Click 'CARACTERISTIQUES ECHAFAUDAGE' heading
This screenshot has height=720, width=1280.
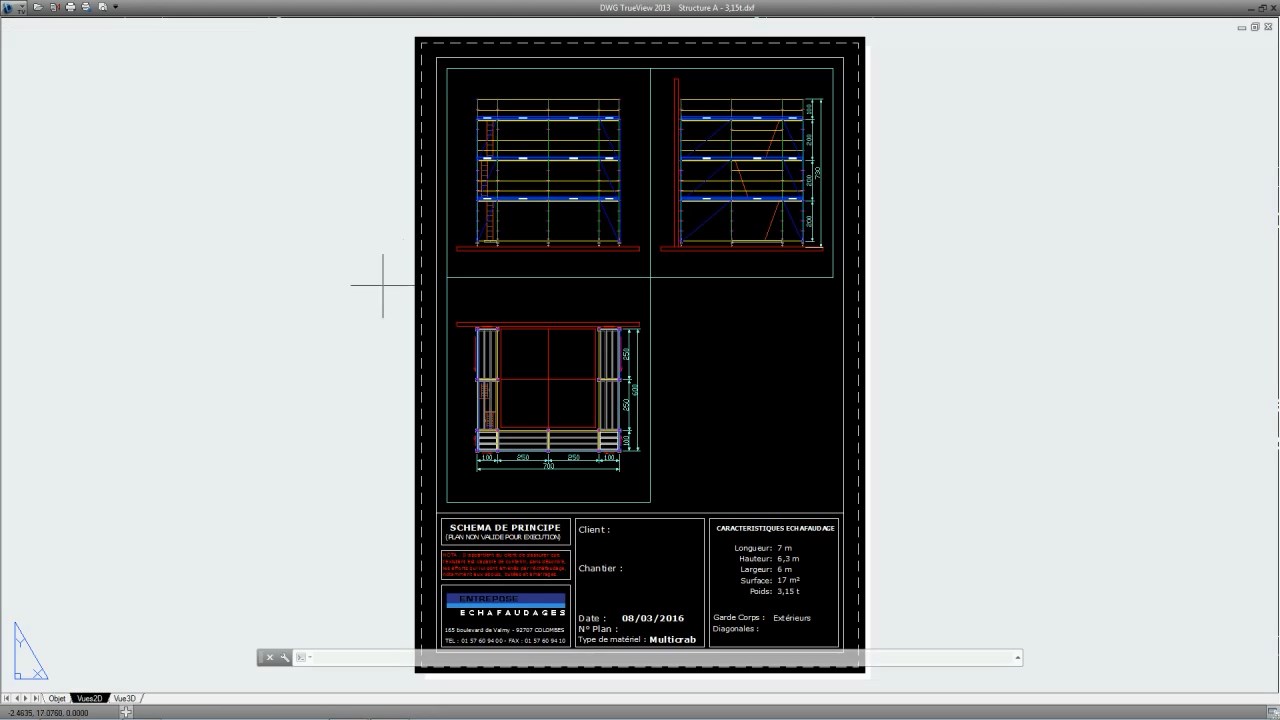click(x=775, y=528)
